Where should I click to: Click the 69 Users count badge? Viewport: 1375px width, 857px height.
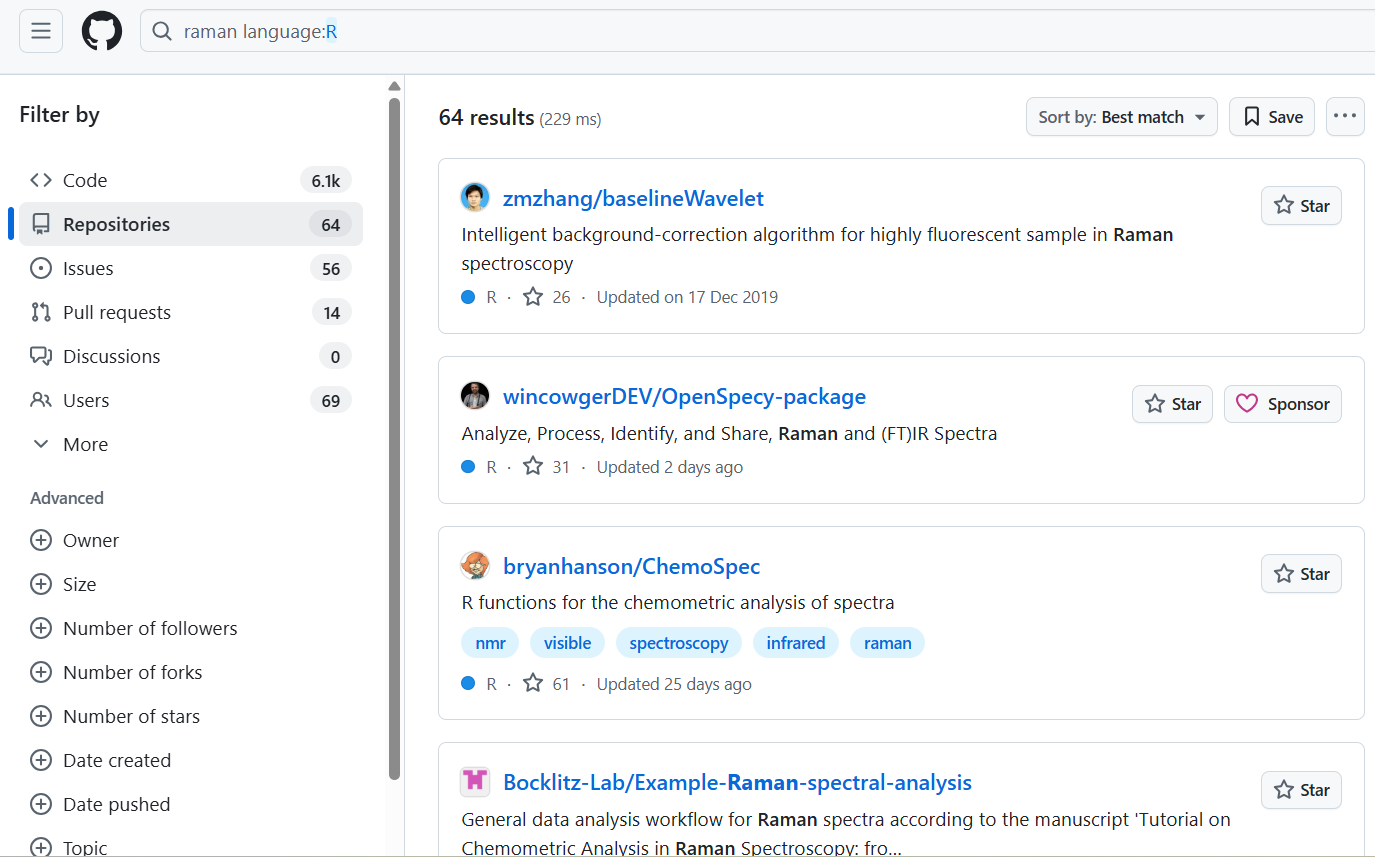331,400
